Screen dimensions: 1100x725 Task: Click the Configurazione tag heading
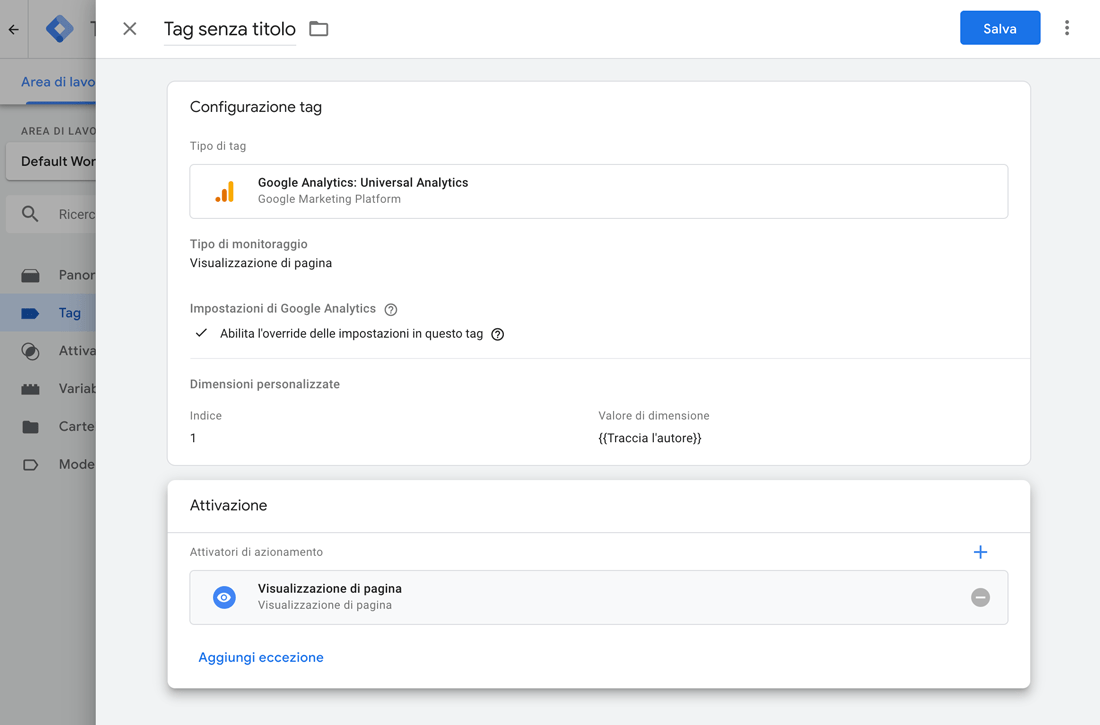(x=256, y=107)
